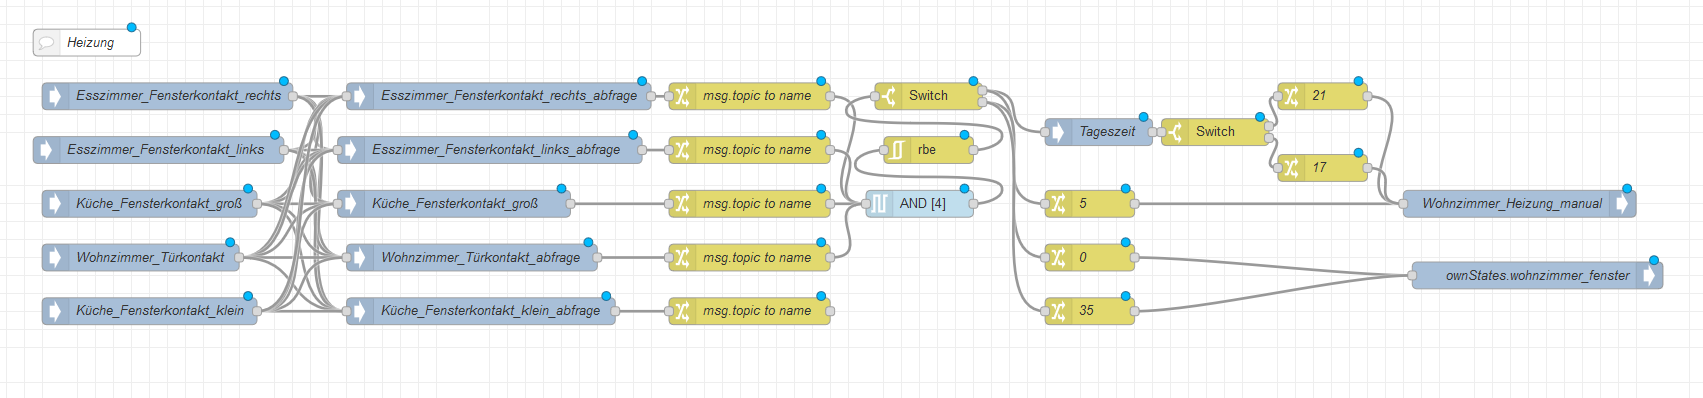Click the Heizung comment bubble icon
Image resolution: width=1703 pixels, height=398 pixels.
46,42
